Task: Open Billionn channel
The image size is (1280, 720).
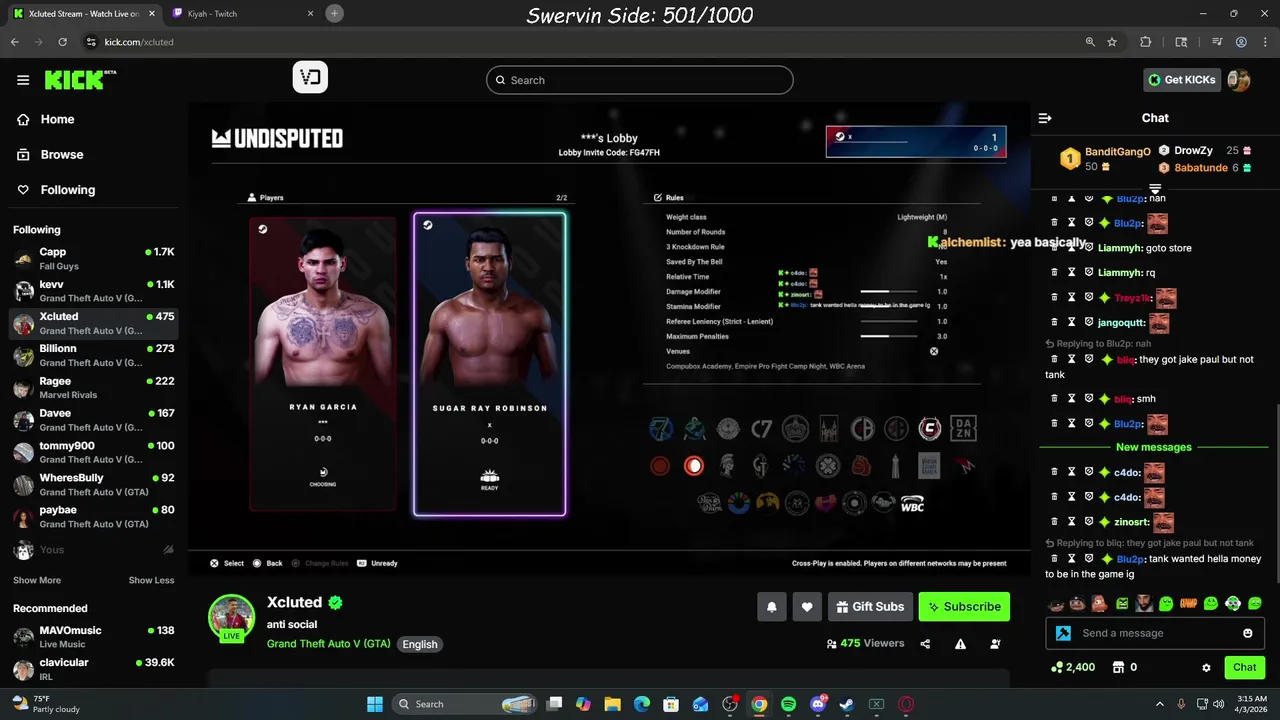Action: click(94, 355)
